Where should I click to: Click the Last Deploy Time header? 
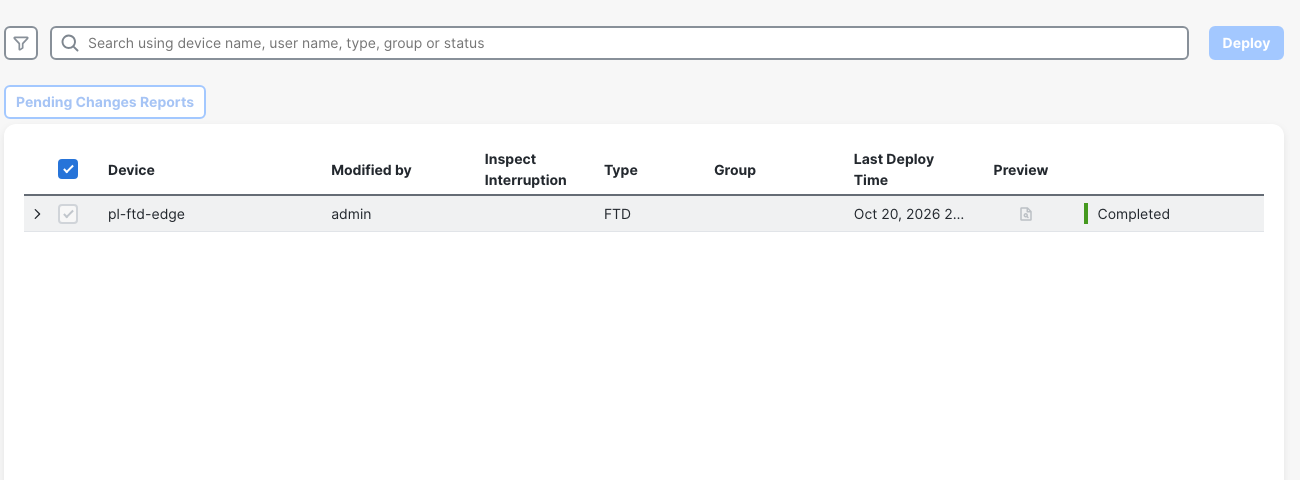894,170
